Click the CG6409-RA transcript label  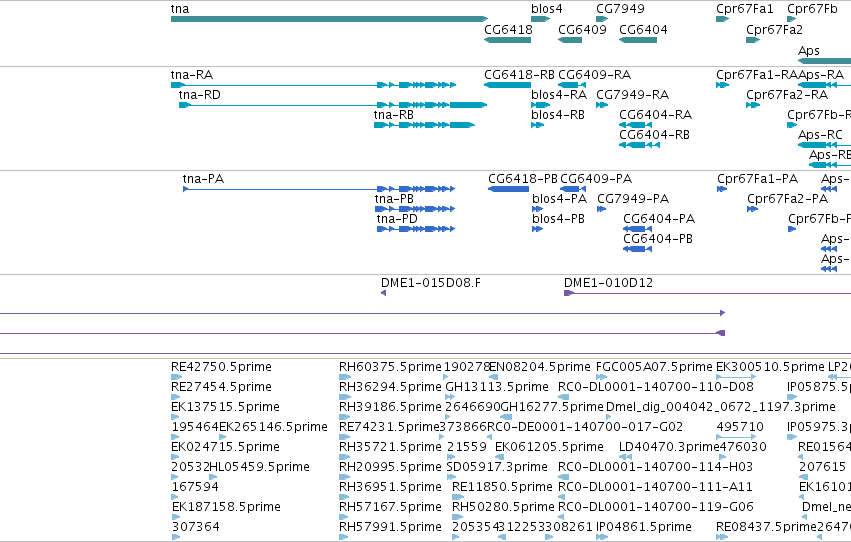click(x=594, y=75)
